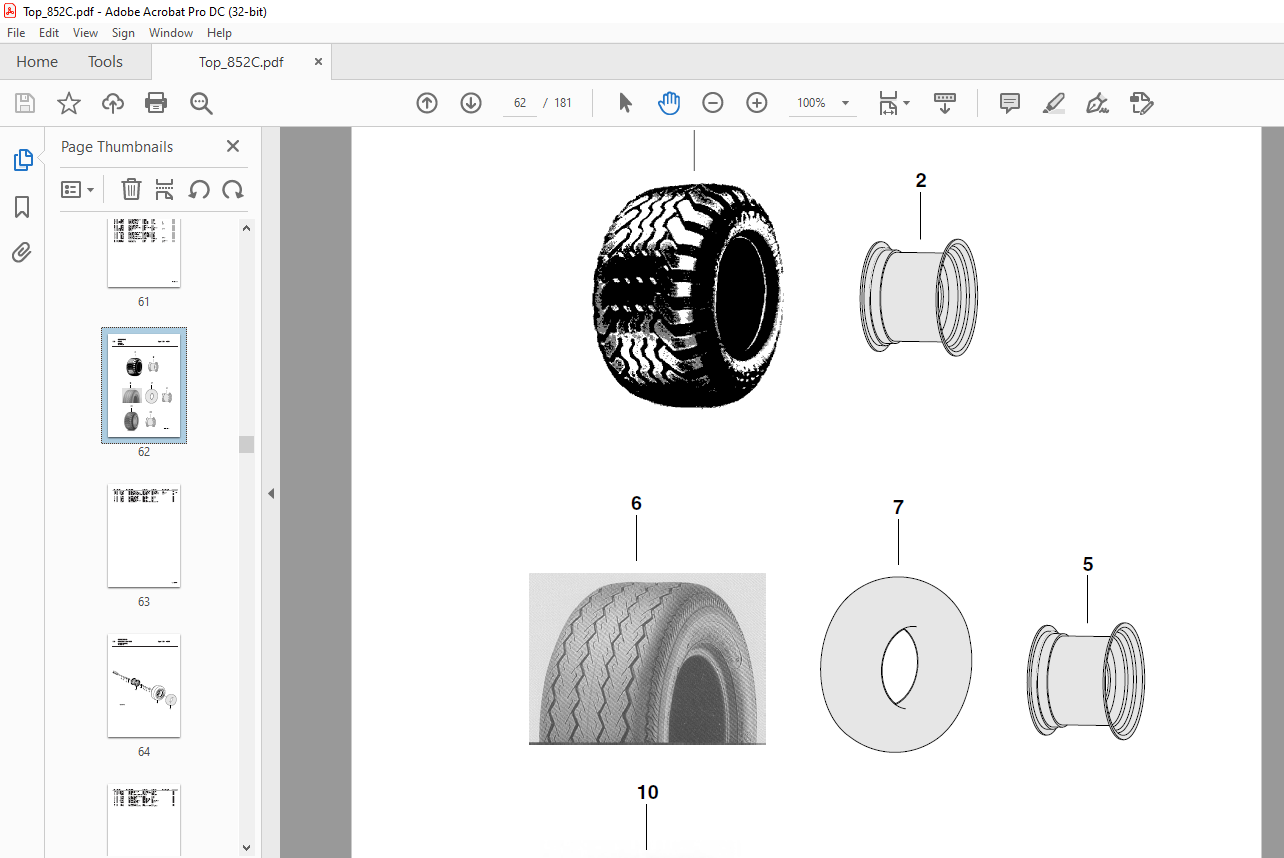Zoom out with the minus button
This screenshot has width=1284, height=858.
pyautogui.click(x=713, y=103)
